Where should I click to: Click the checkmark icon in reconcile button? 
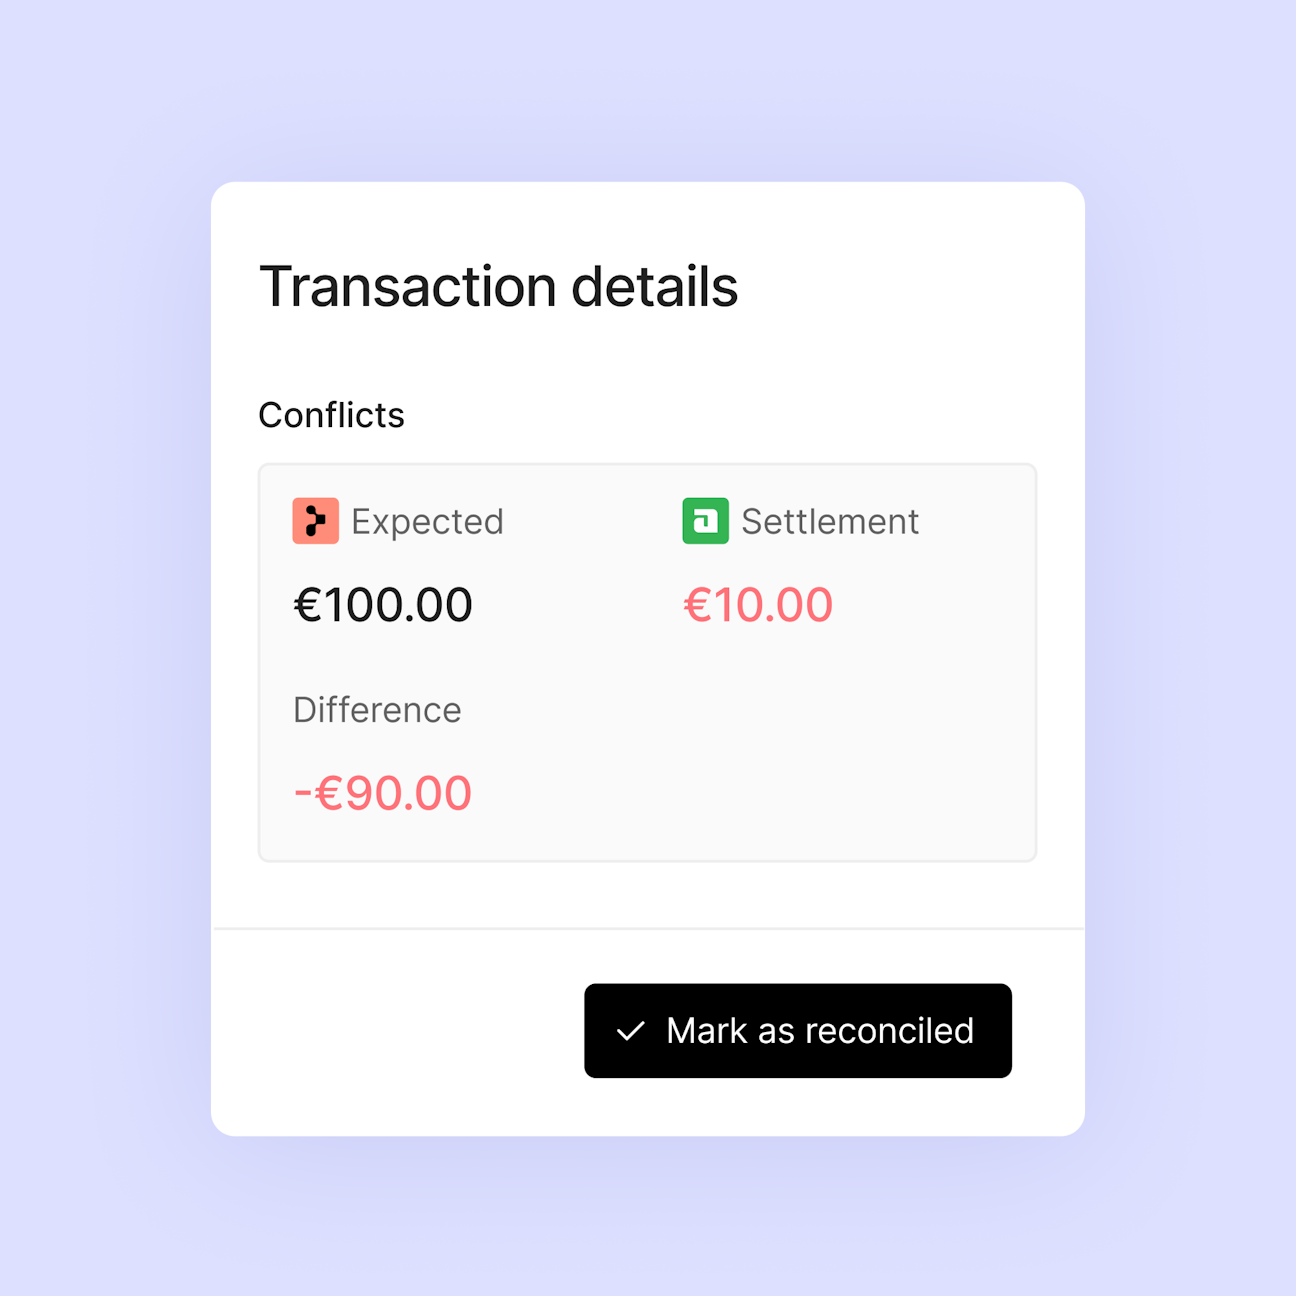tap(631, 1031)
